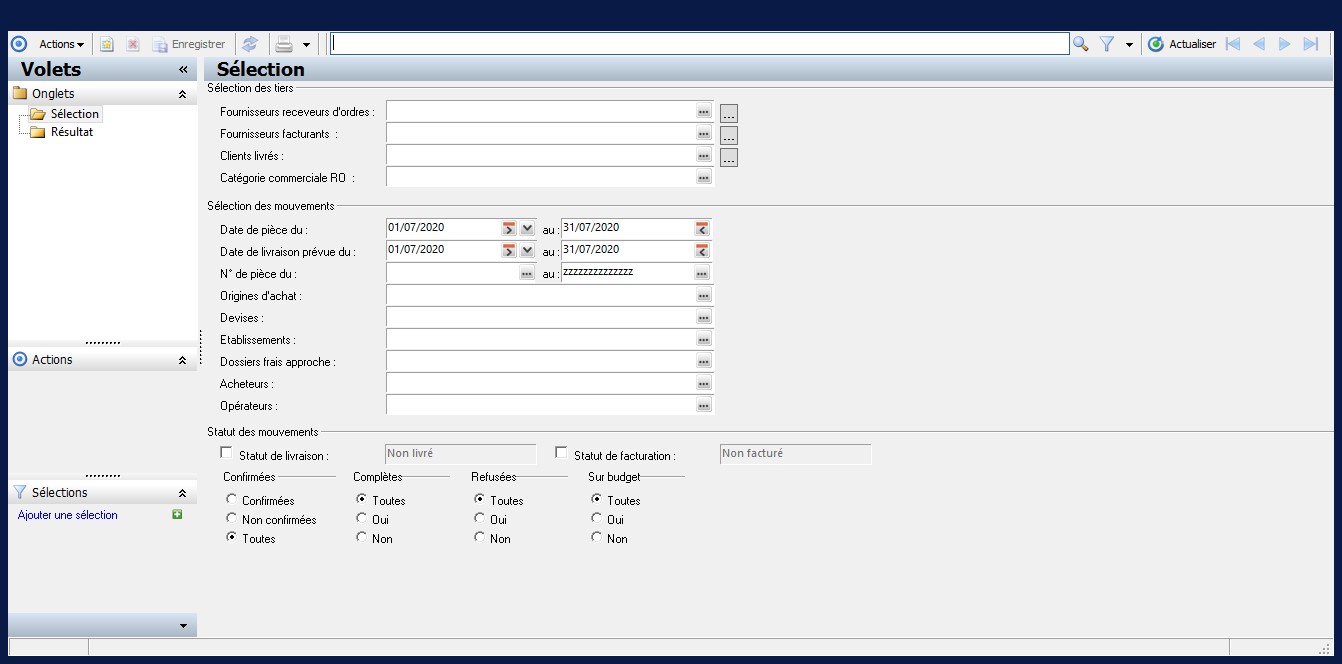Click the new document icon in toolbar

click(107, 45)
